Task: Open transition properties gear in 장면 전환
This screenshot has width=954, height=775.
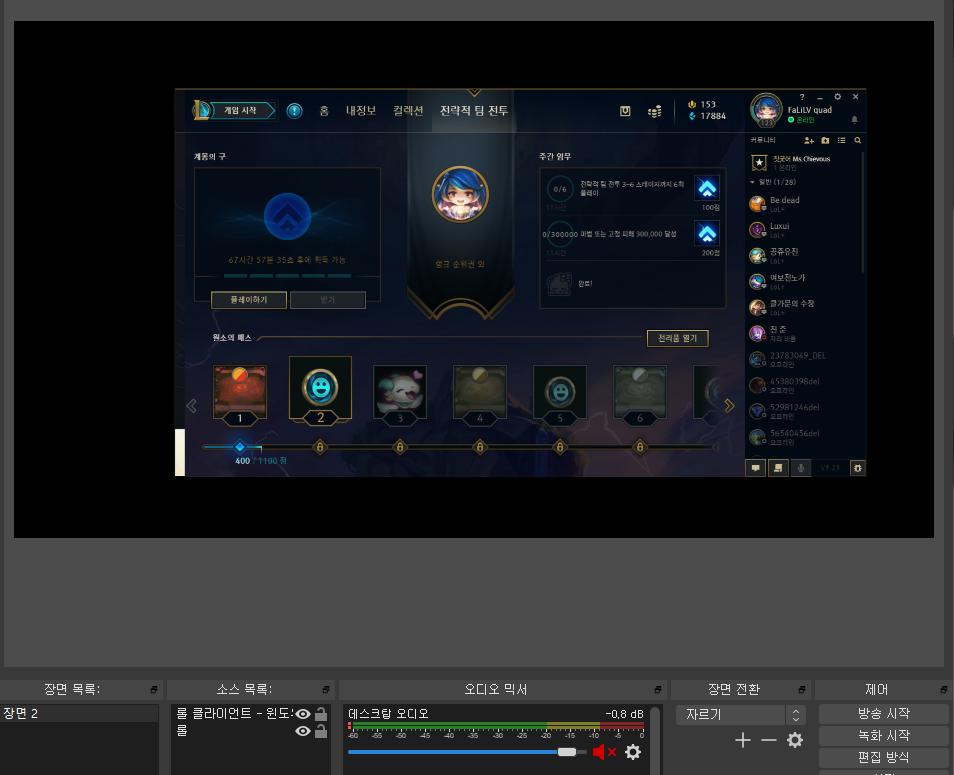Action: coord(795,740)
